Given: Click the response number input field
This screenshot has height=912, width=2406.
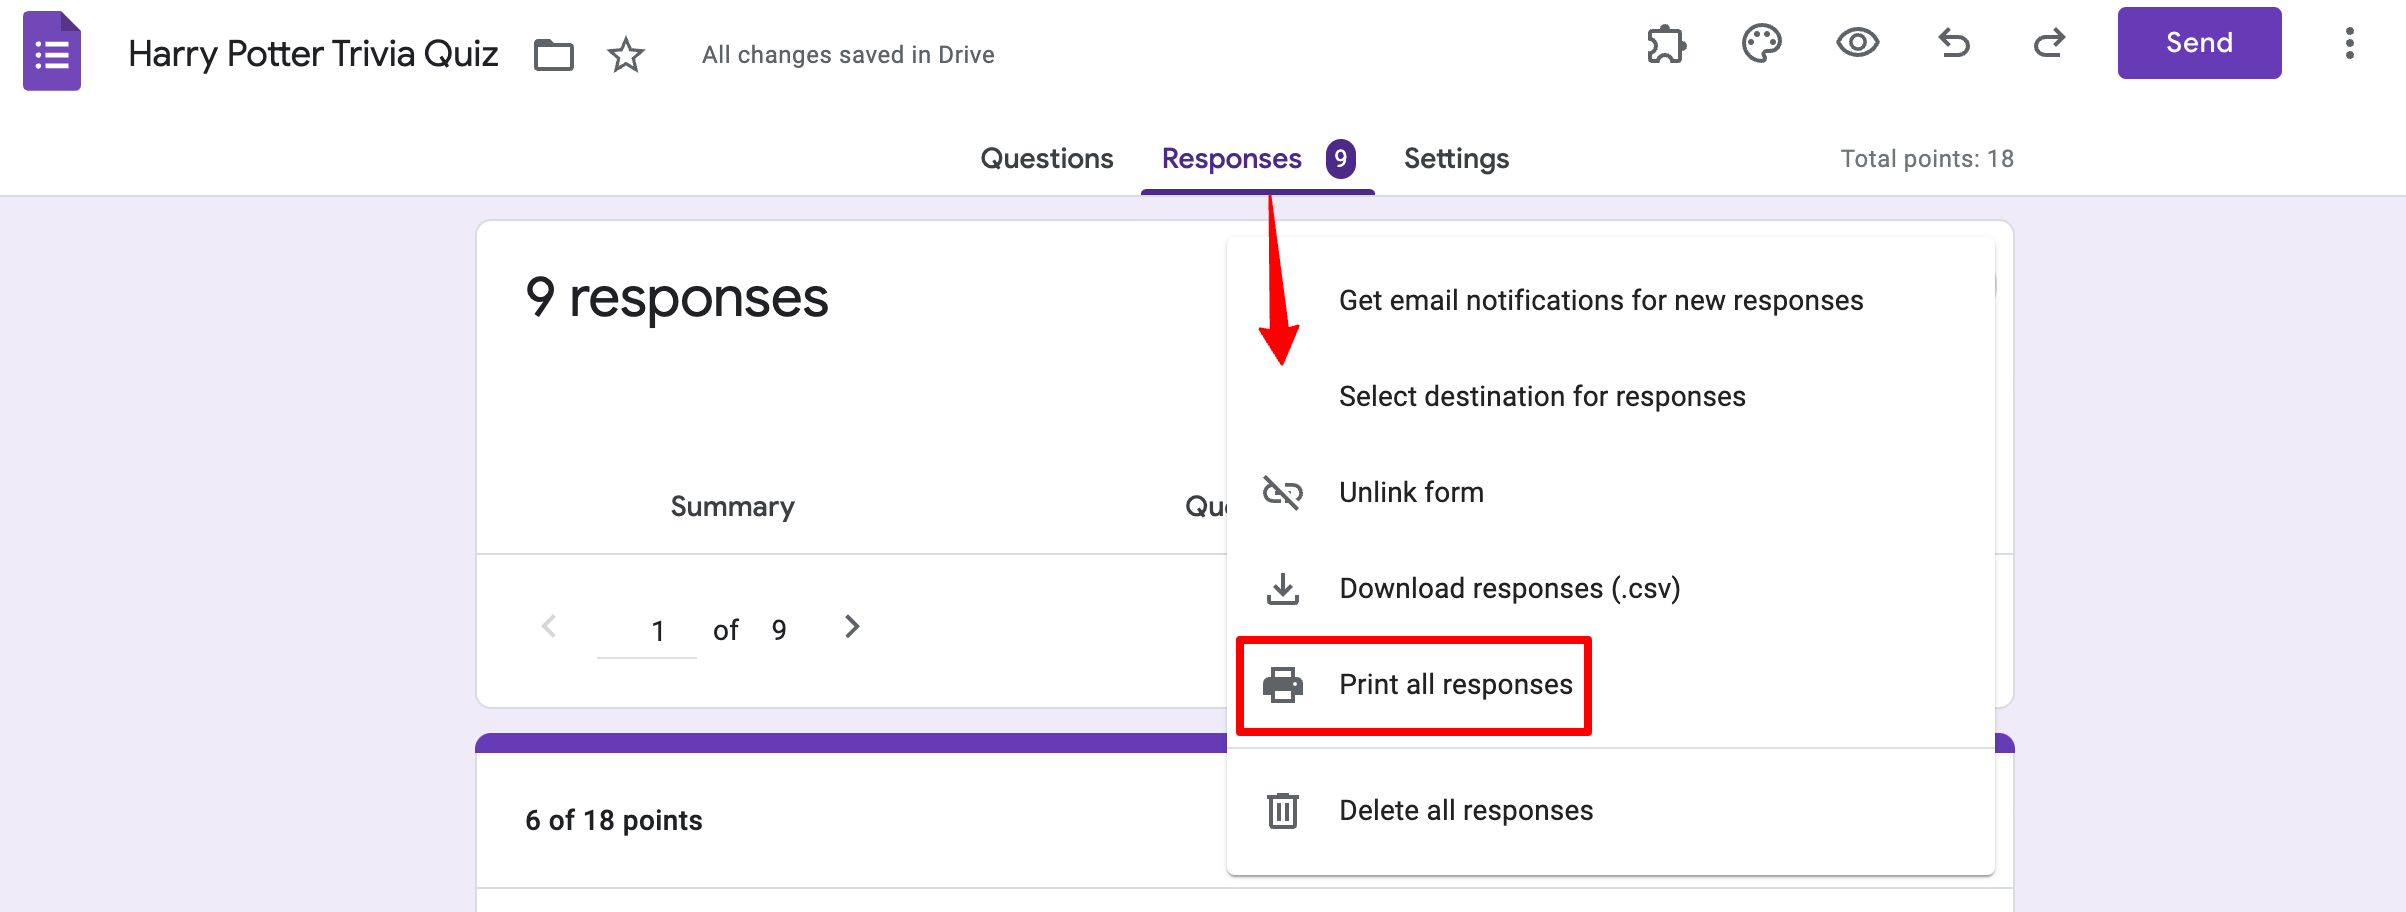Looking at the screenshot, I should pos(647,630).
